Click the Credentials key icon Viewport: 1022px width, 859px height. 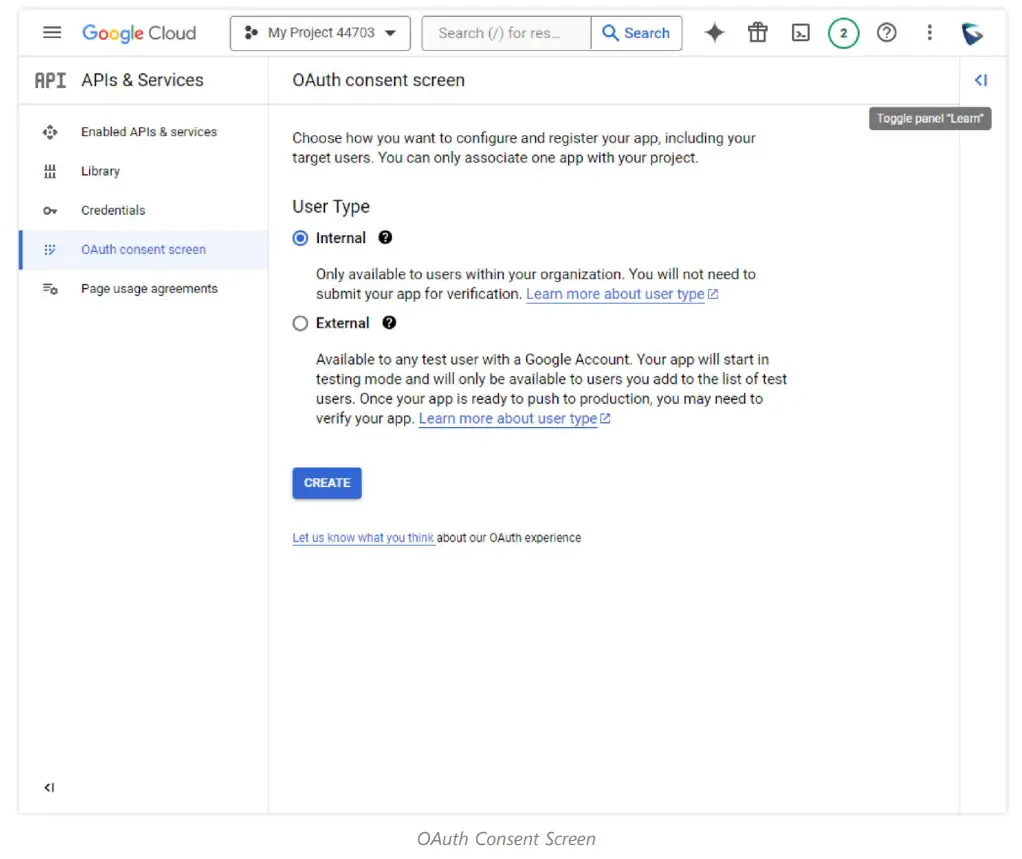tap(50, 211)
